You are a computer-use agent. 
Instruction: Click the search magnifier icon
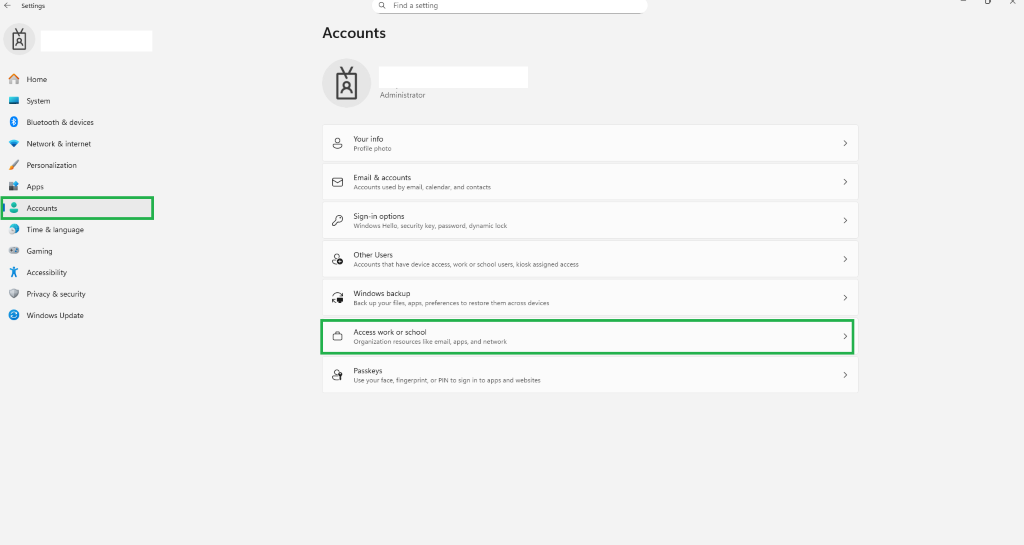point(382,5)
